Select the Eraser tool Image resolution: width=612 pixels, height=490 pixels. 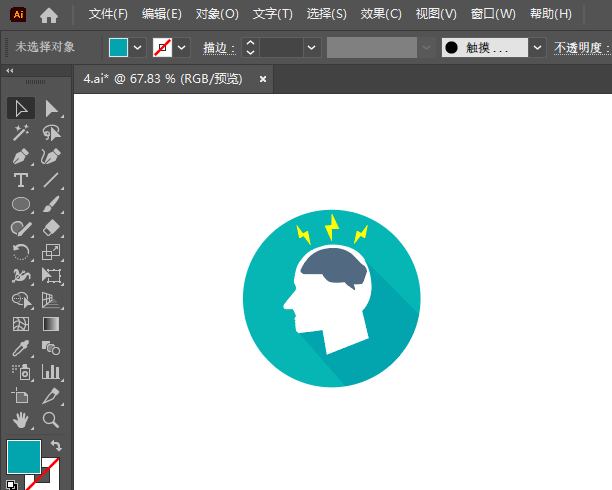coord(51,228)
